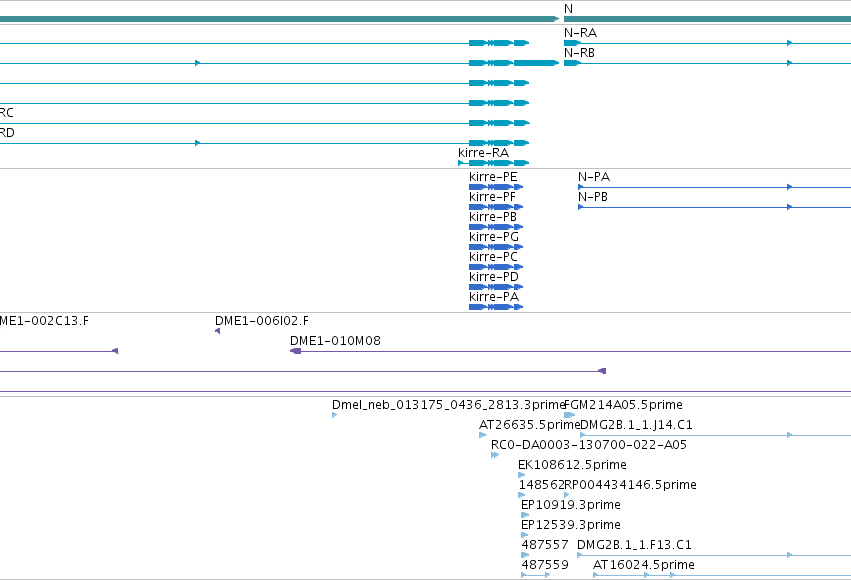Screen dimensions: 851x580
Task: Click the arrowhead at DME1-010M08 start
Action: (x=295, y=351)
